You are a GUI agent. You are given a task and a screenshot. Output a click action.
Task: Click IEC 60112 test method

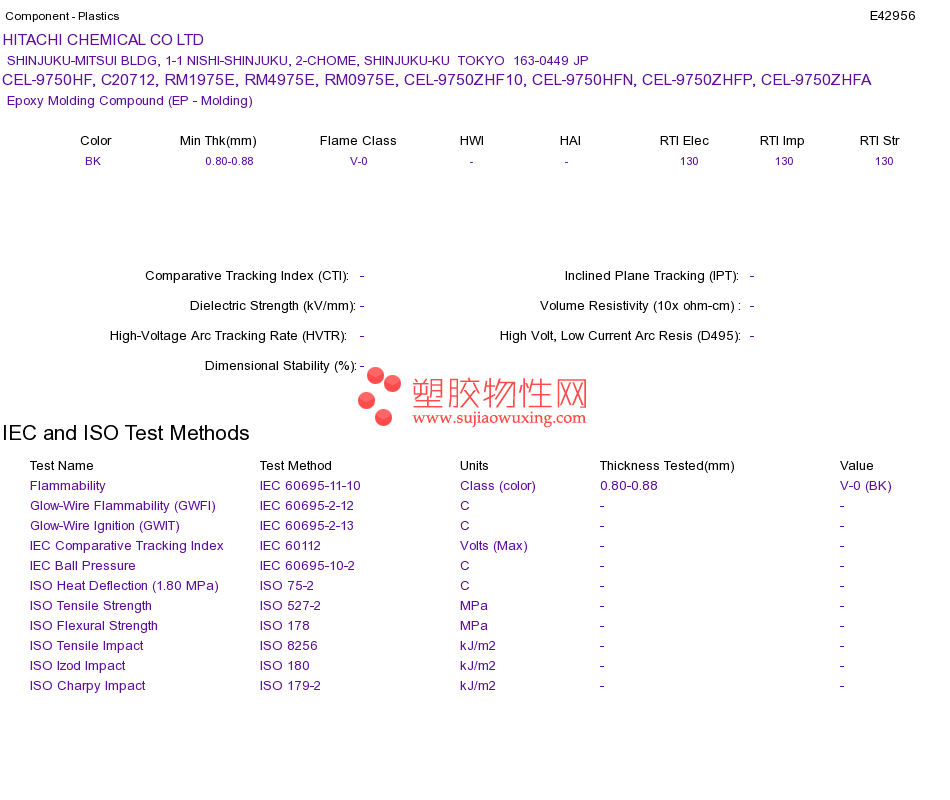coord(290,546)
